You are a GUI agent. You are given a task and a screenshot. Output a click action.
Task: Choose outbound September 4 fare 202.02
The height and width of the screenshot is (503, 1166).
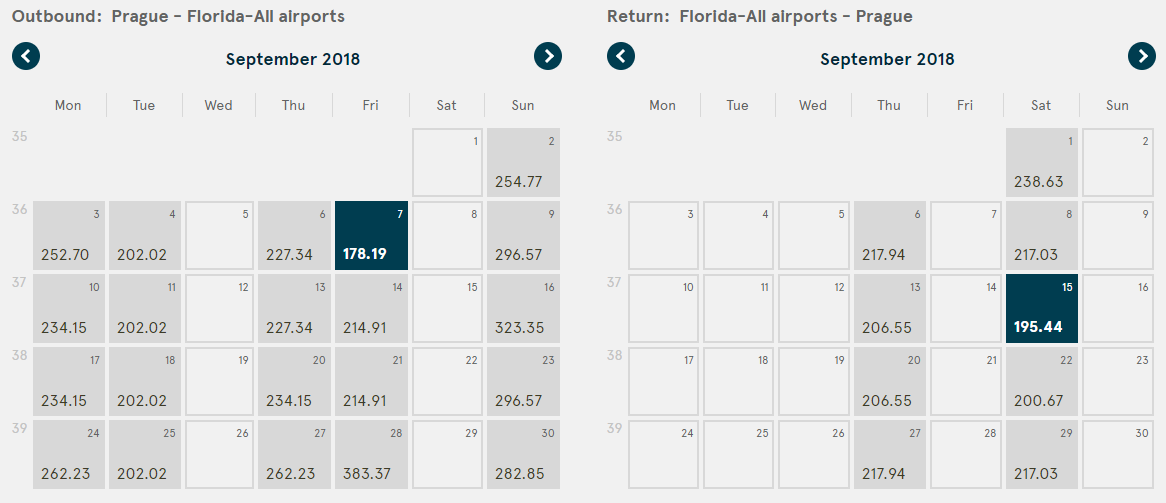[144, 236]
